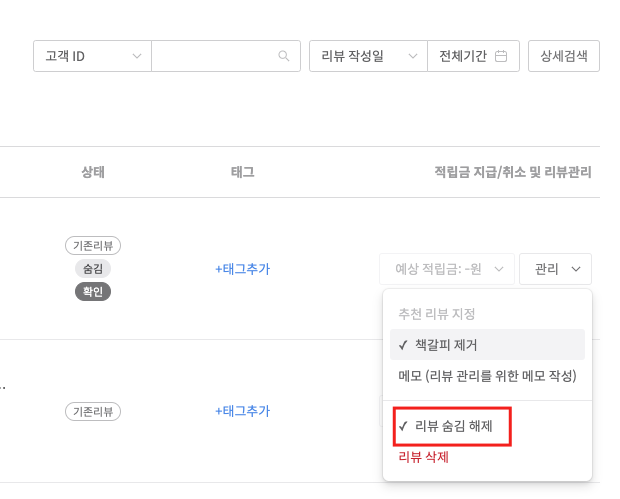Select 책갈피 제거 menu item

pyautogui.click(x=487, y=345)
